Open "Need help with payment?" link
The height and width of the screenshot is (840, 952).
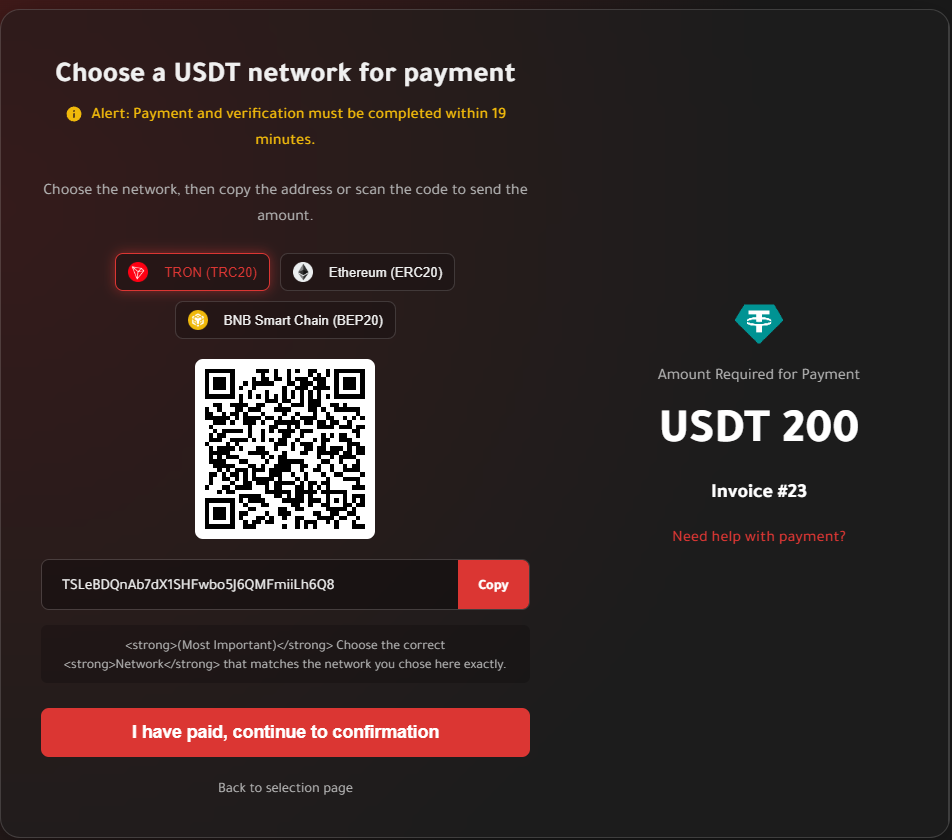(x=758, y=537)
